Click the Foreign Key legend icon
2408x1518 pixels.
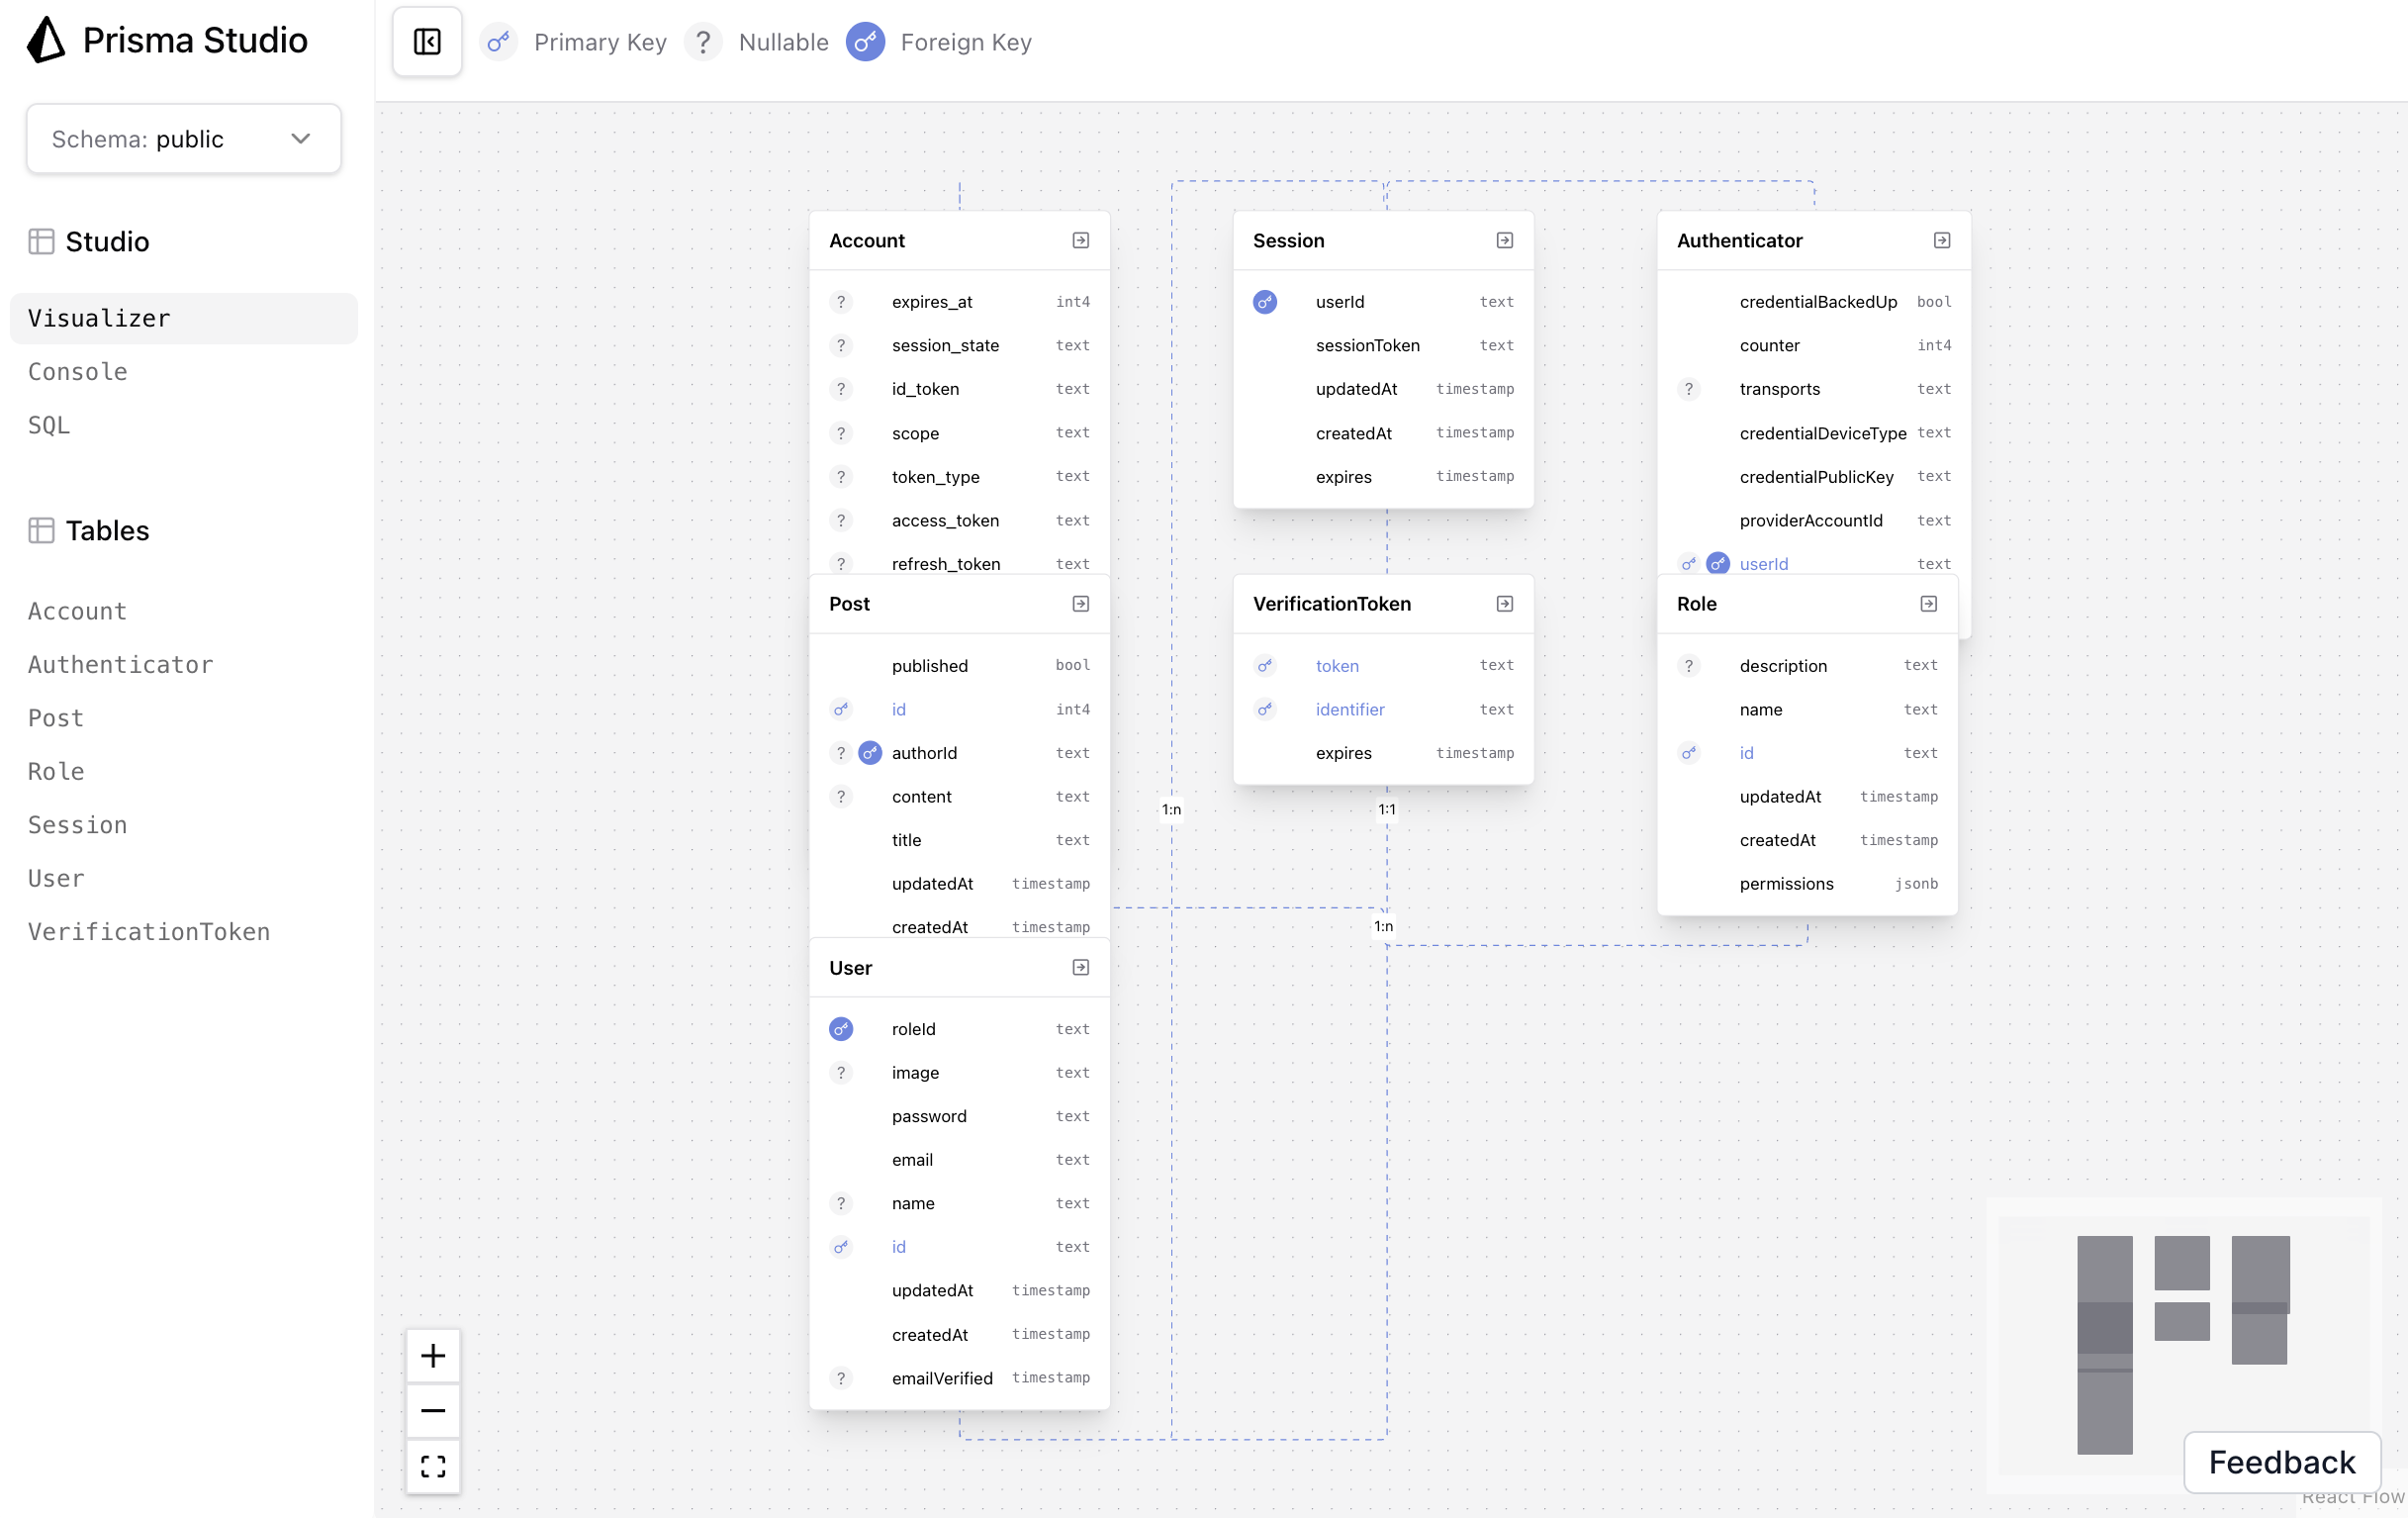(865, 42)
